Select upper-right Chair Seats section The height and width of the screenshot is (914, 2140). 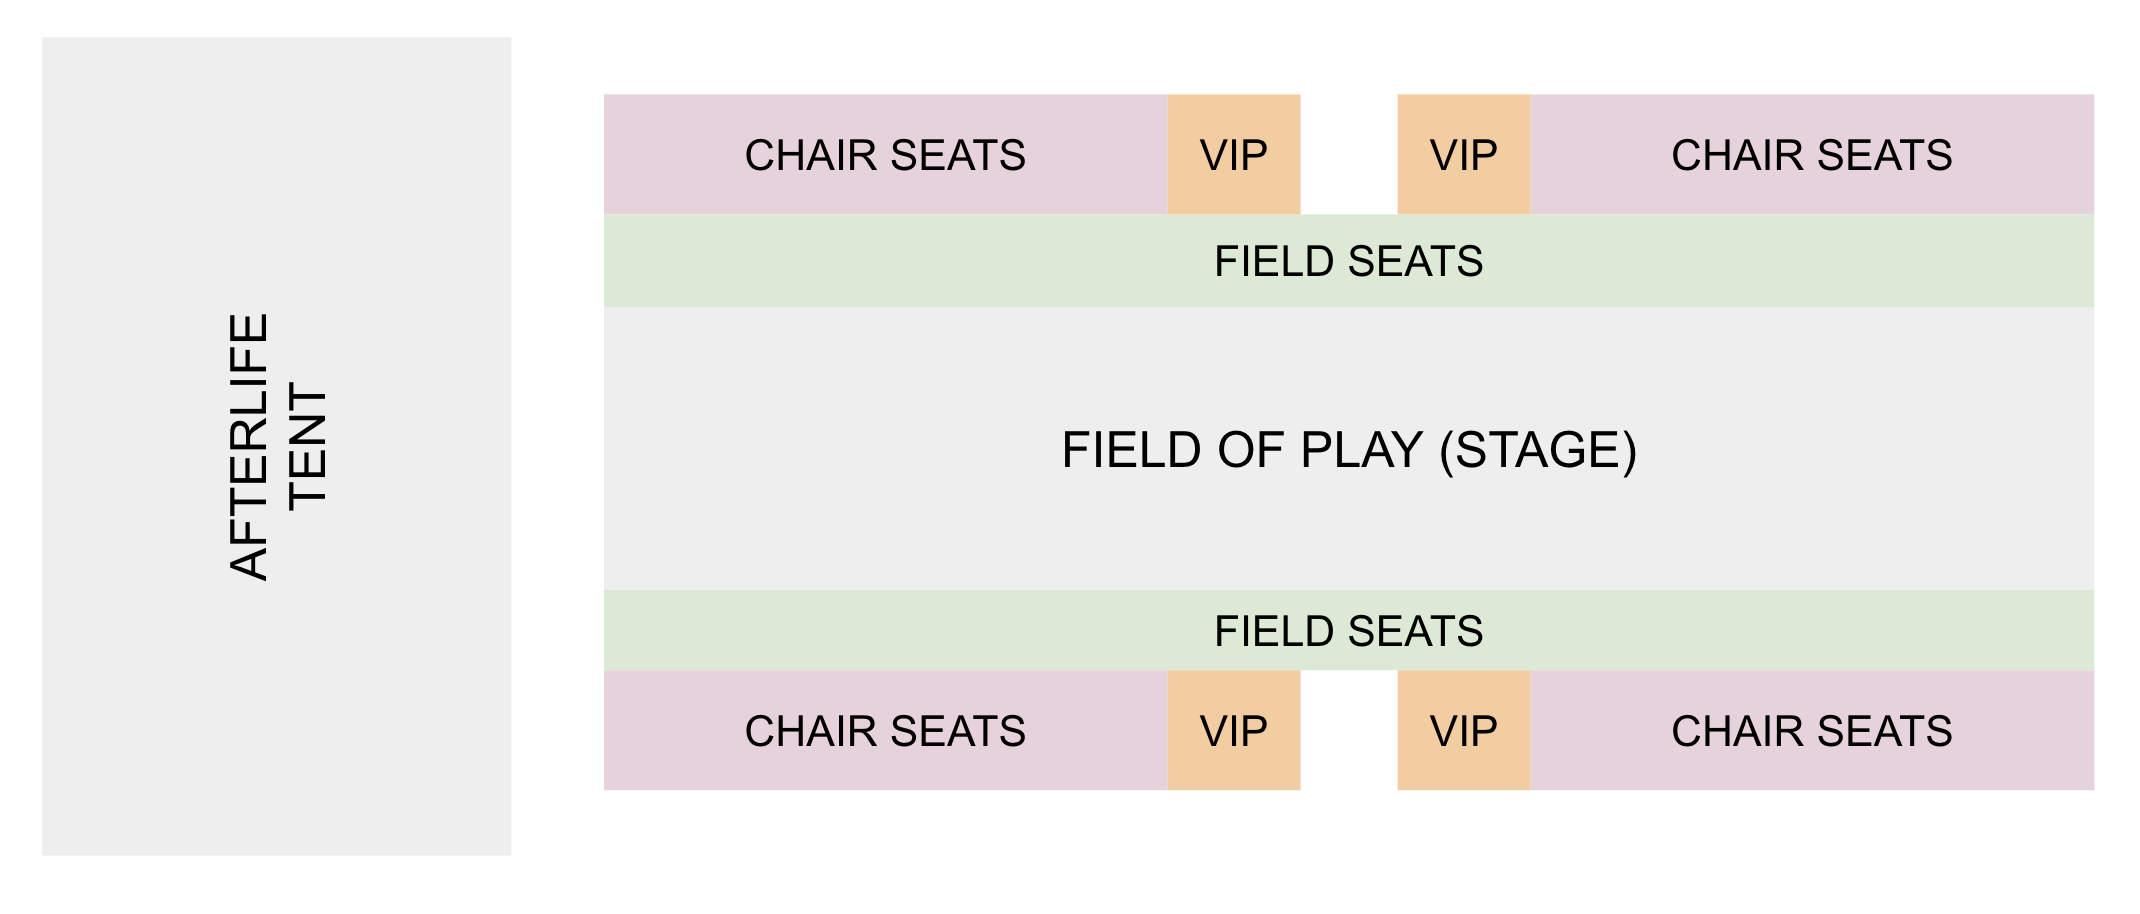tap(1812, 154)
